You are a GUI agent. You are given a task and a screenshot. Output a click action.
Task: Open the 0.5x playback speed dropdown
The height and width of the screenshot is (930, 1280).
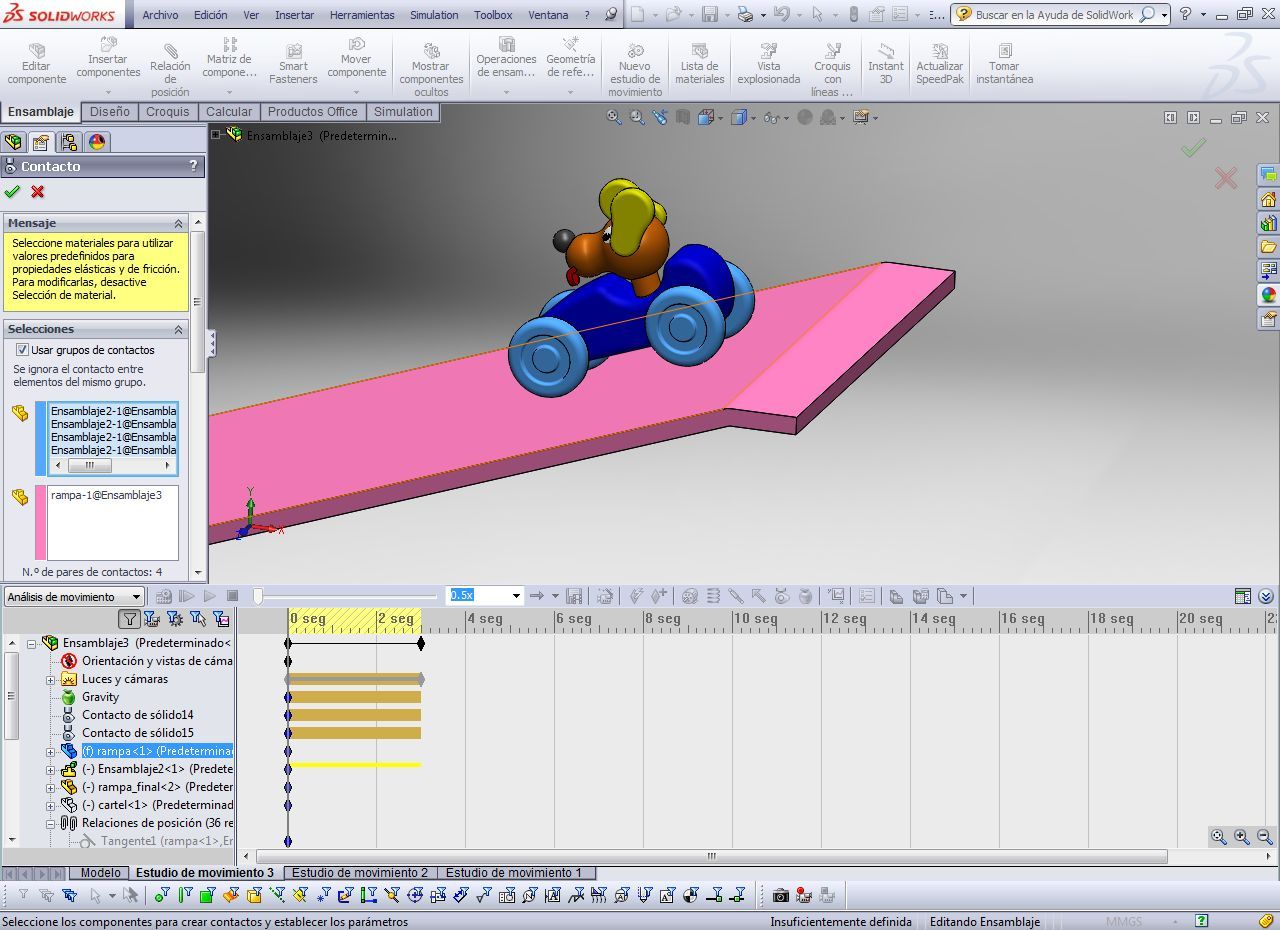pyautogui.click(x=516, y=596)
